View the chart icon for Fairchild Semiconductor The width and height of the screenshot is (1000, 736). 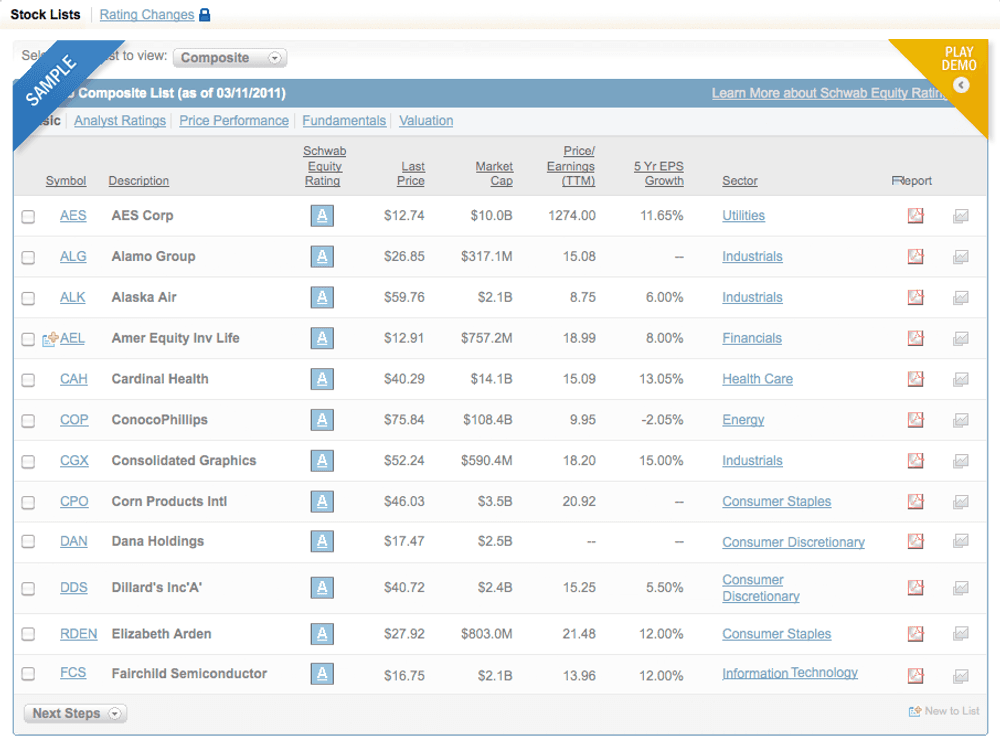(960, 675)
